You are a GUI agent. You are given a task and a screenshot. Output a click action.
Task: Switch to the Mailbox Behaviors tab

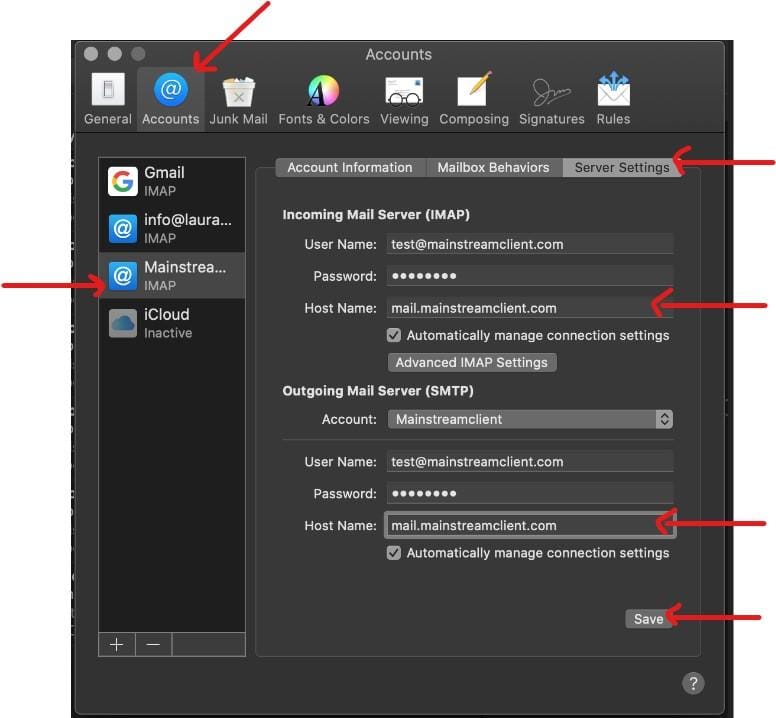pos(493,168)
